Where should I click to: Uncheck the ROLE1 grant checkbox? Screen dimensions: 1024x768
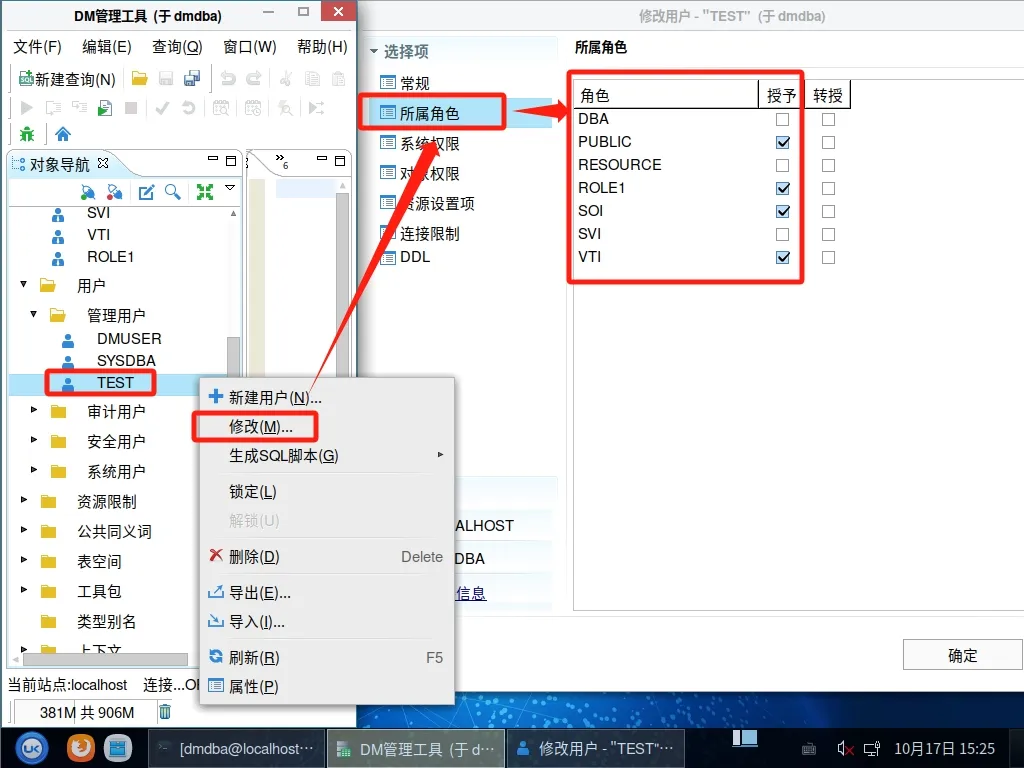pyautogui.click(x=783, y=188)
